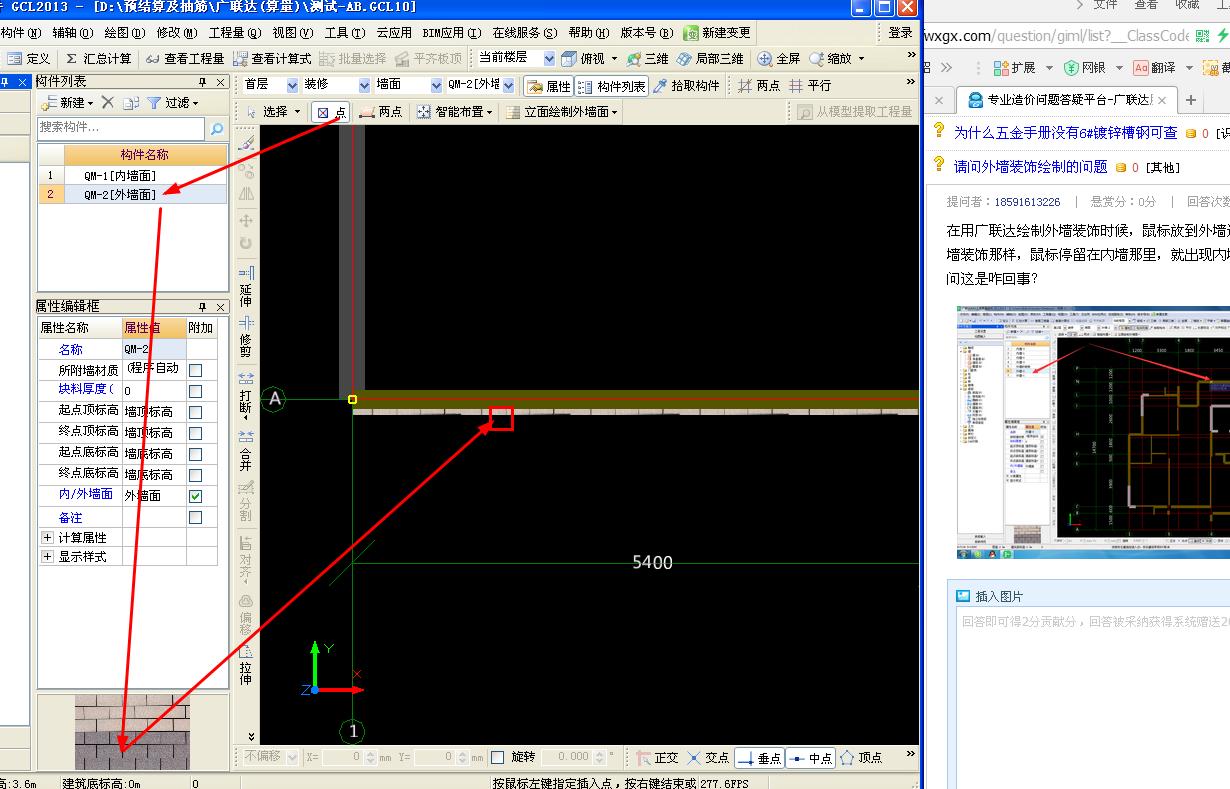1230x789 pixels.
Task: Toggle the 构件列表 component list button
Action: 612,86
